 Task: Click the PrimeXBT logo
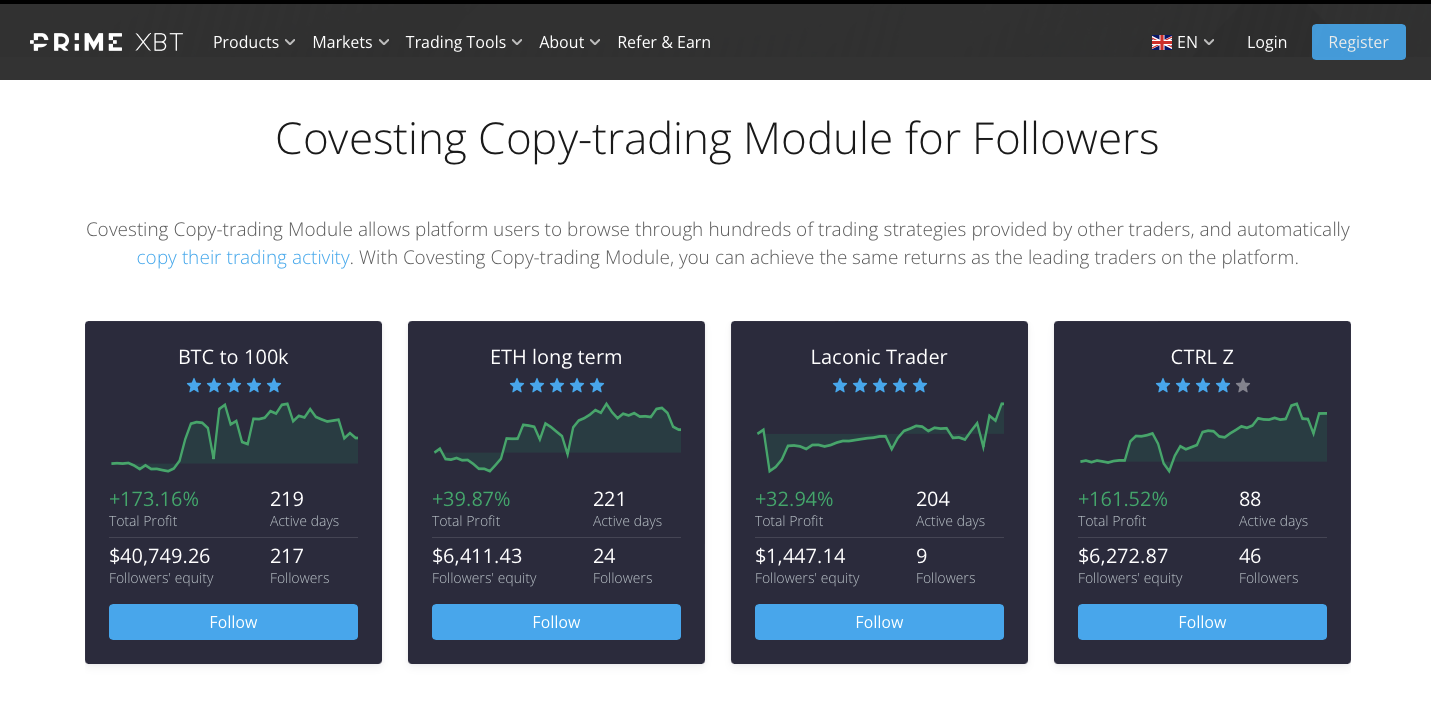click(x=105, y=41)
